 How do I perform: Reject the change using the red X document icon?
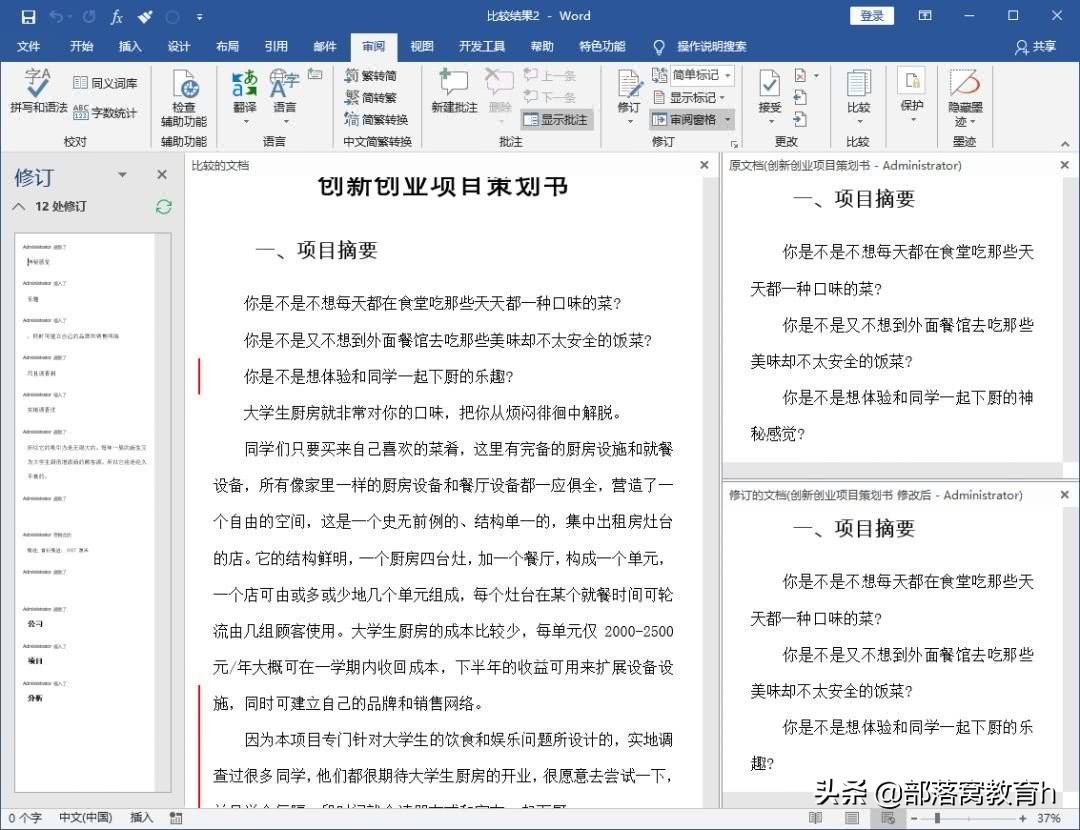[800, 76]
